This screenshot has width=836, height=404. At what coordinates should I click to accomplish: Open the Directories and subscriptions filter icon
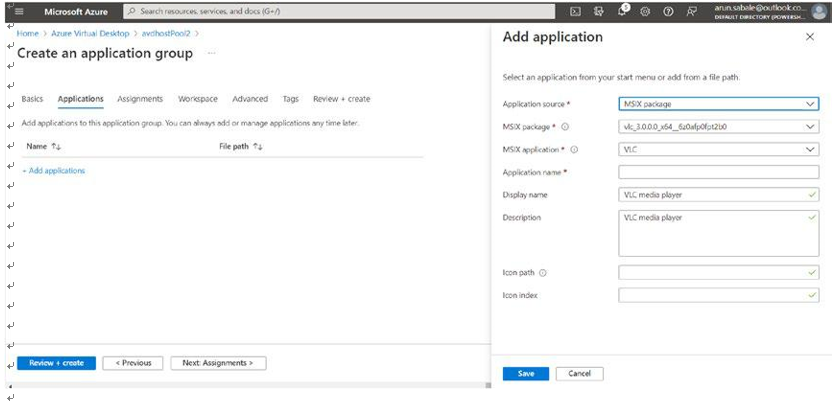(x=598, y=12)
